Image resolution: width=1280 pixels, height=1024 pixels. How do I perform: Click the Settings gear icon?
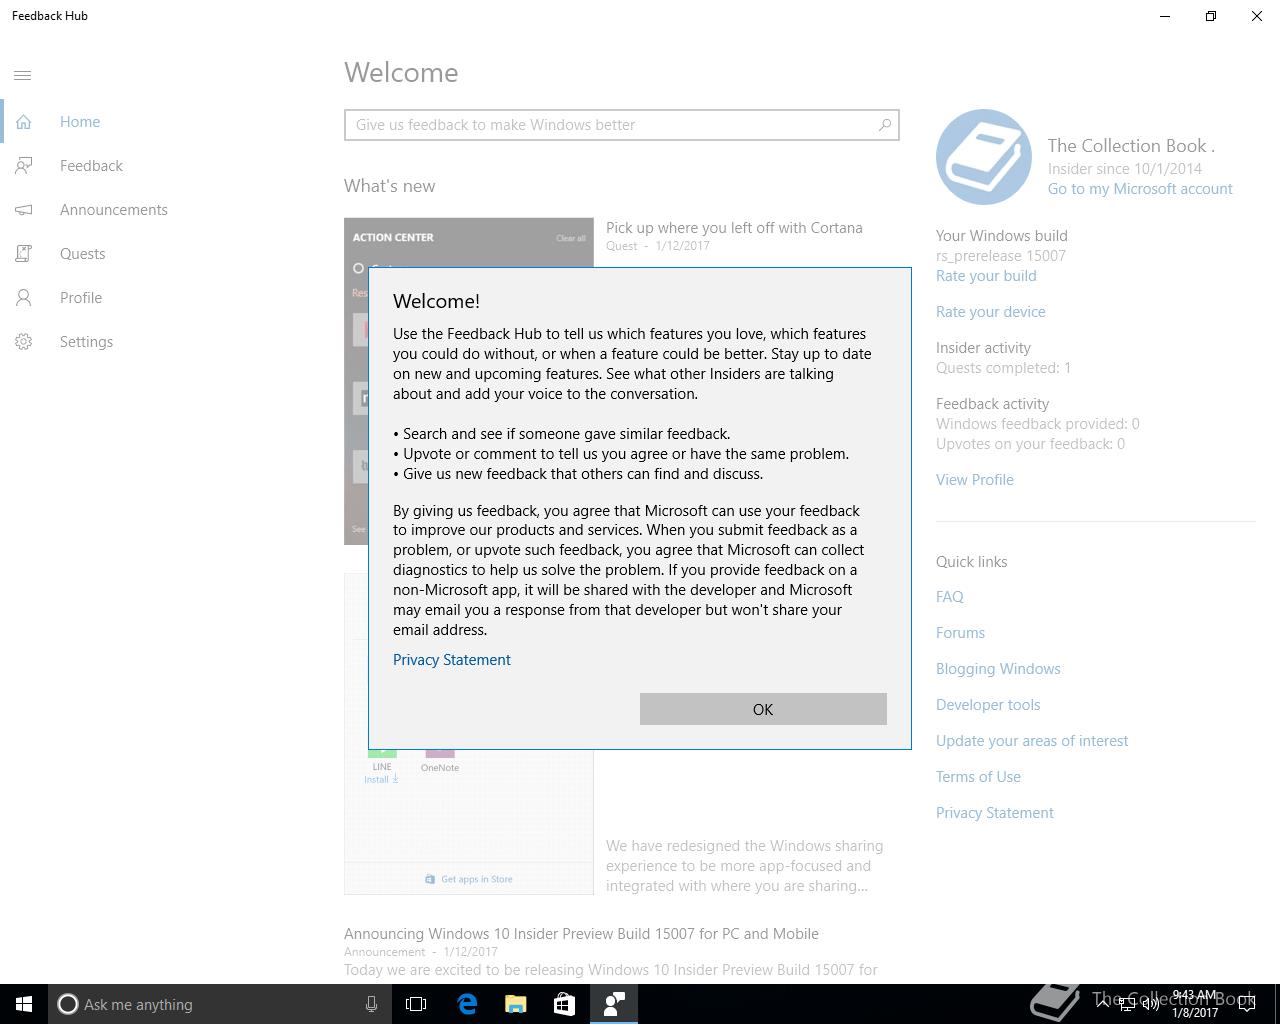(x=23, y=342)
